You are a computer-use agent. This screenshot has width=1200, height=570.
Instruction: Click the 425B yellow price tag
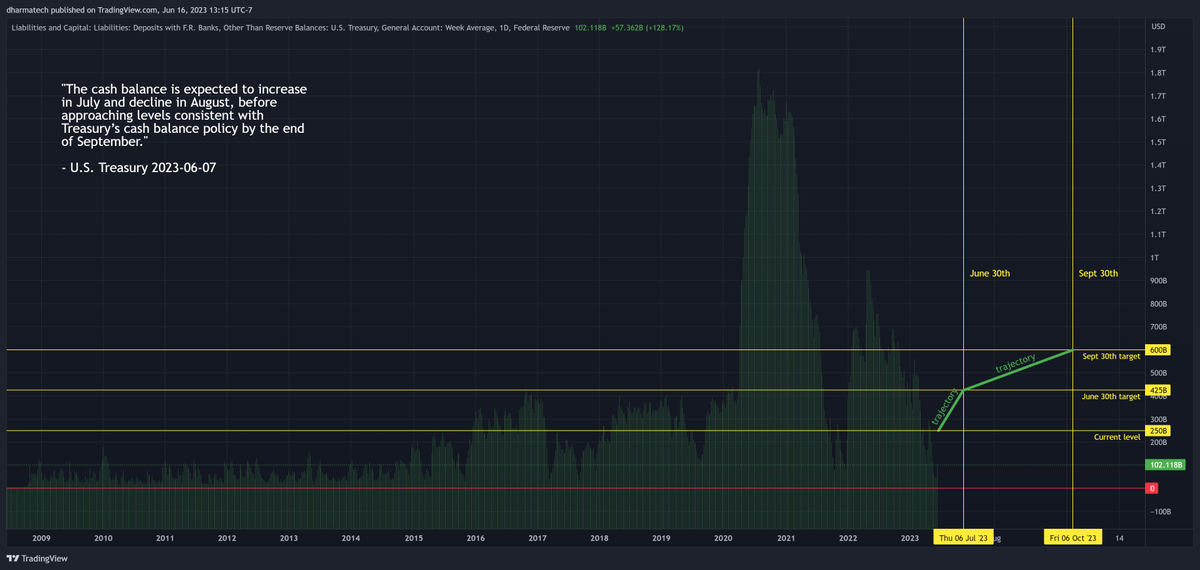pyautogui.click(x=1158, y=390)
